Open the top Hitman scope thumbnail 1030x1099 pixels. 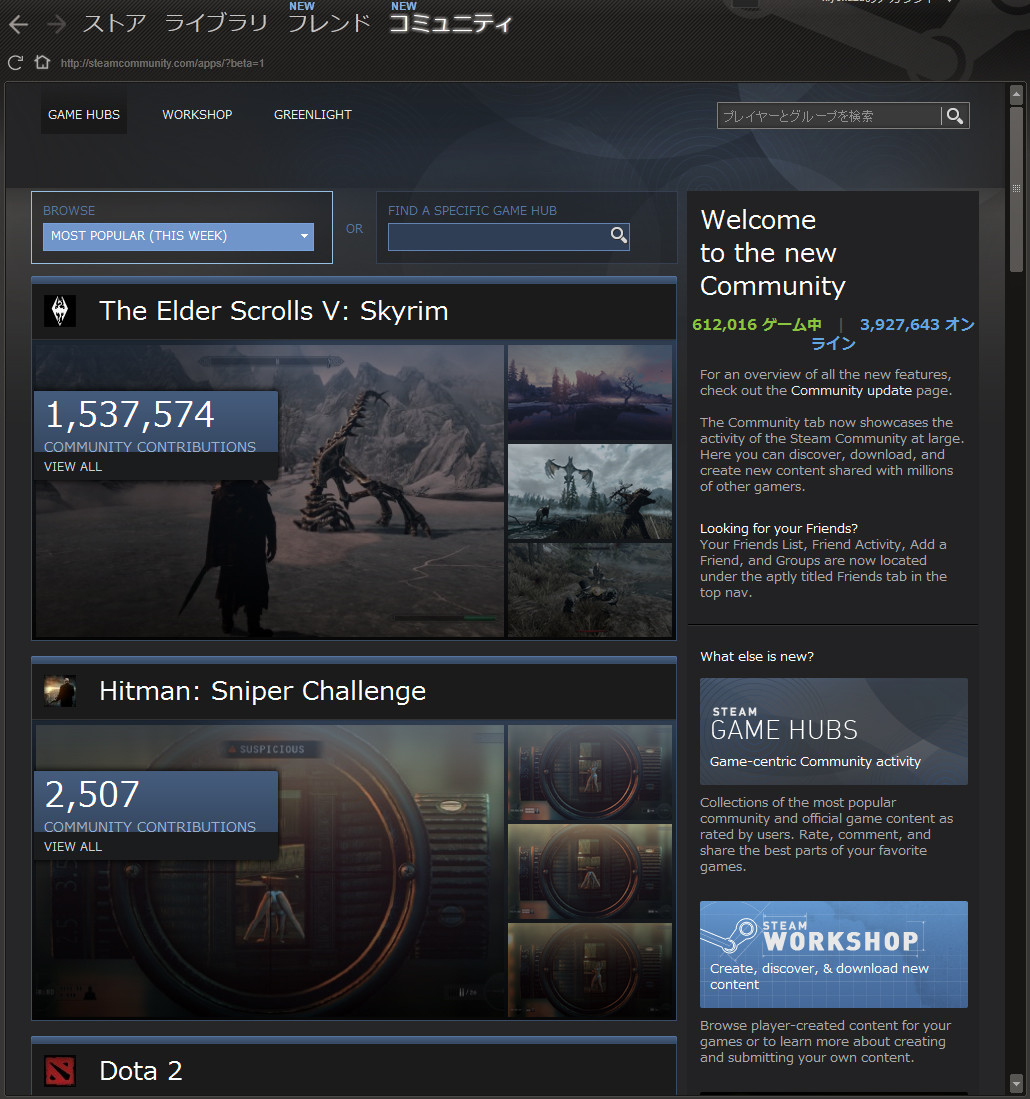click(589, 773)
